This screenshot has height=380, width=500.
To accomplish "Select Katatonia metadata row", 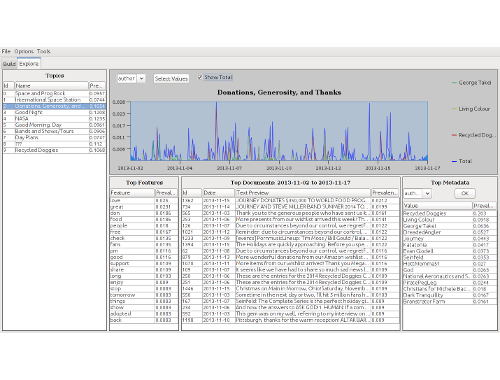I will pos(450,245).
